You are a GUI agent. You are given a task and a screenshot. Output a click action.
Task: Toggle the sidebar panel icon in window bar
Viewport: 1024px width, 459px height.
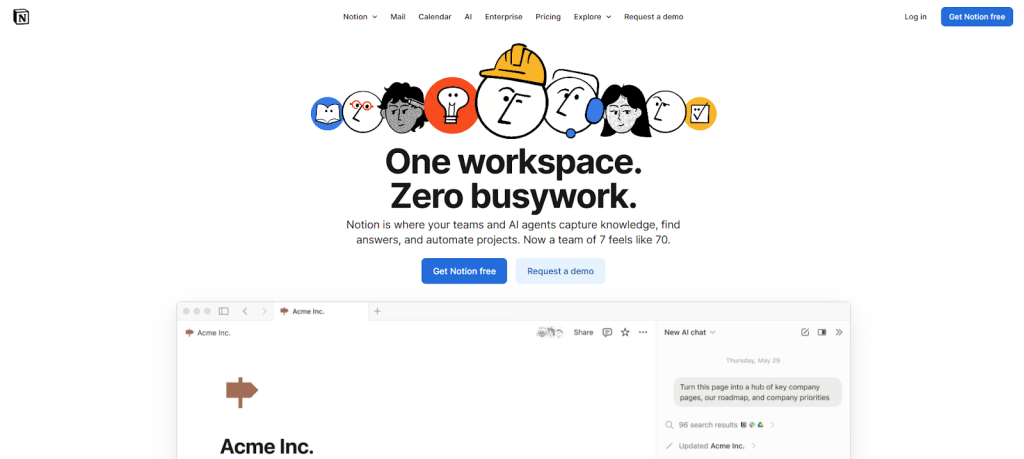tap(223, 311)
